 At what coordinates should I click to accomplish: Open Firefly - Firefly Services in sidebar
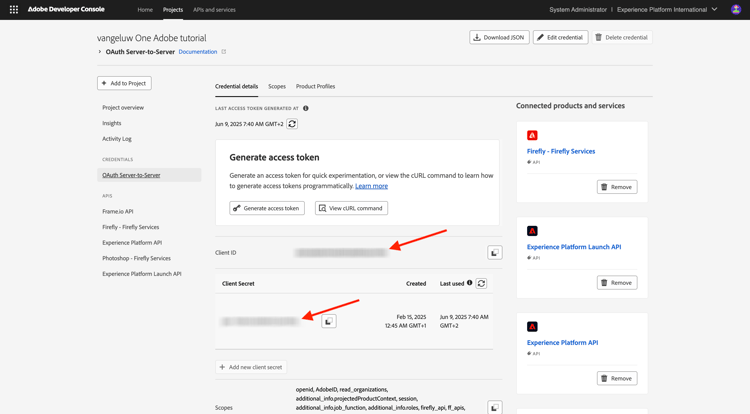tap(131, 227)
